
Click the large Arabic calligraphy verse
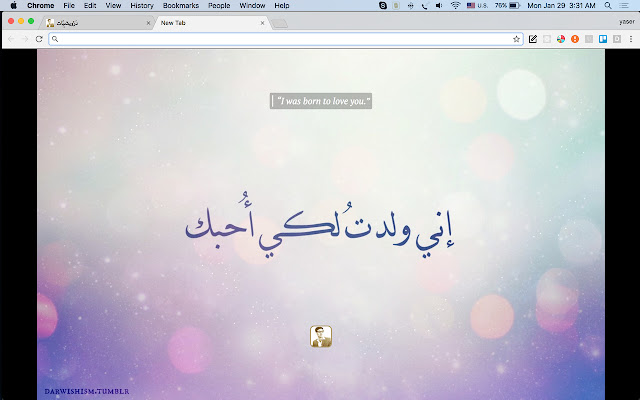coord(319,224)
